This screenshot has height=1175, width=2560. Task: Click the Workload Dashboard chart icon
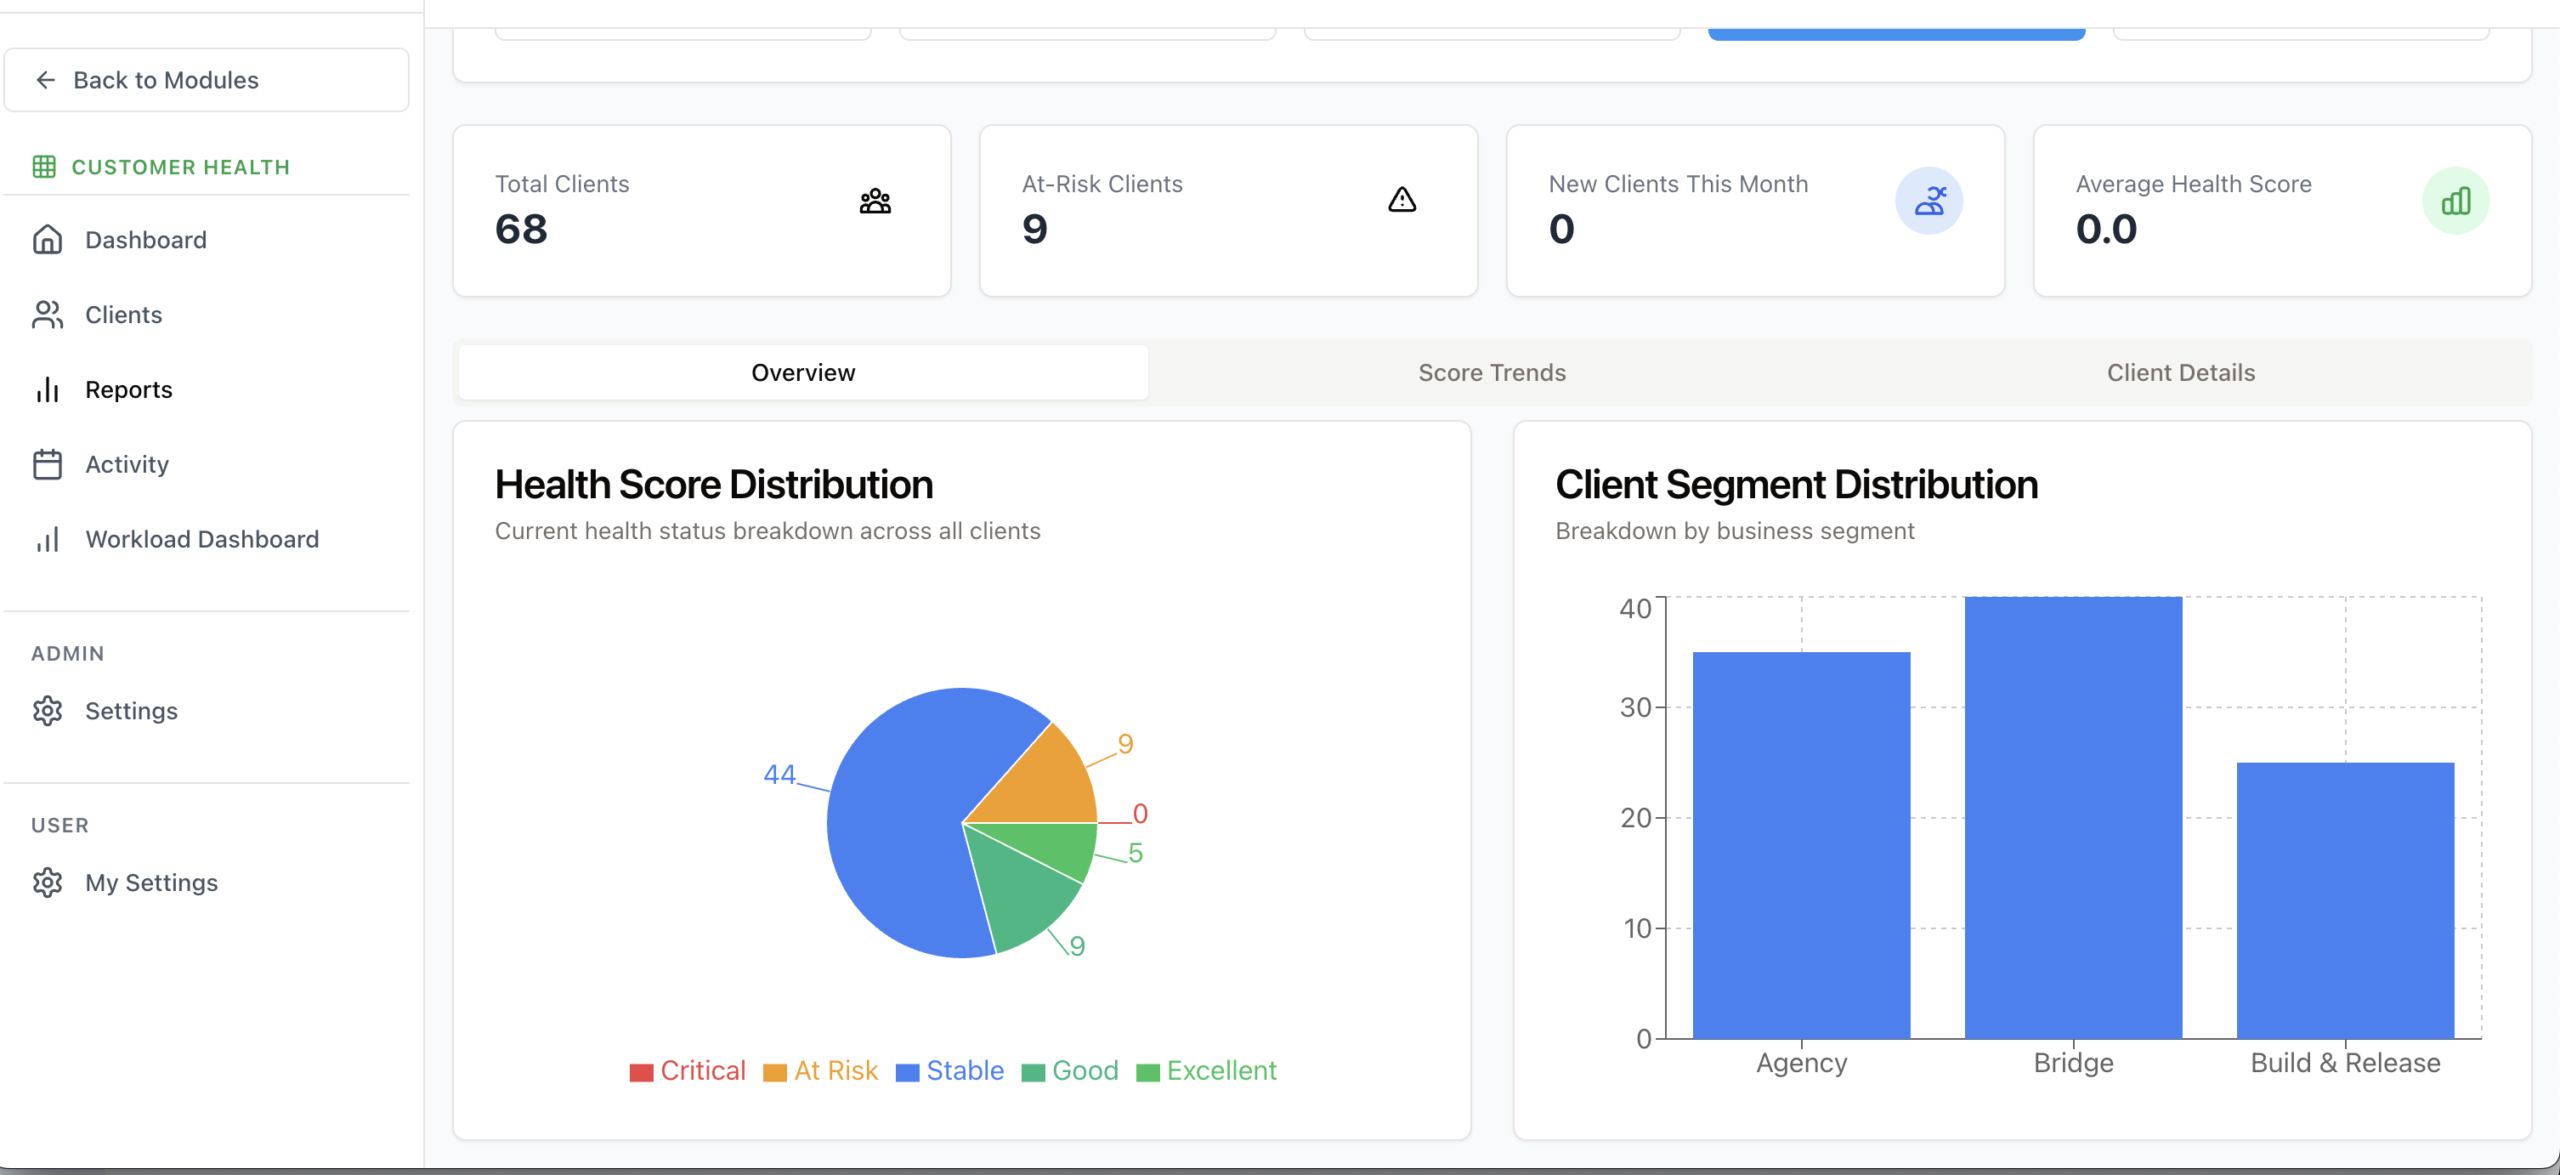click(x=47, y=540)
